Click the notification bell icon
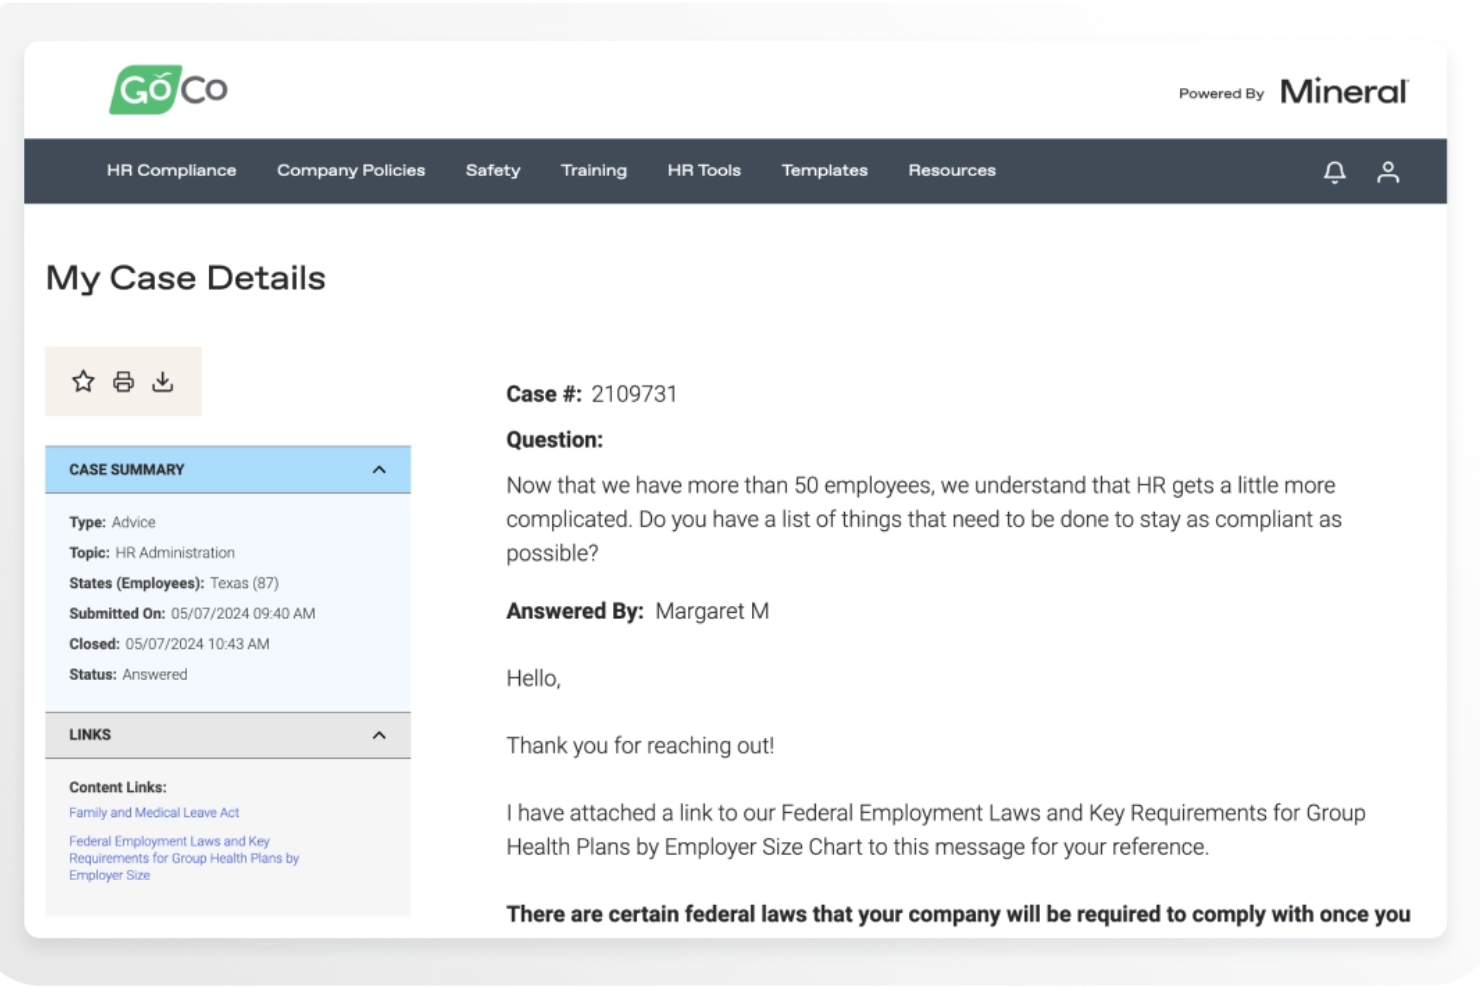 (1335, 171)
